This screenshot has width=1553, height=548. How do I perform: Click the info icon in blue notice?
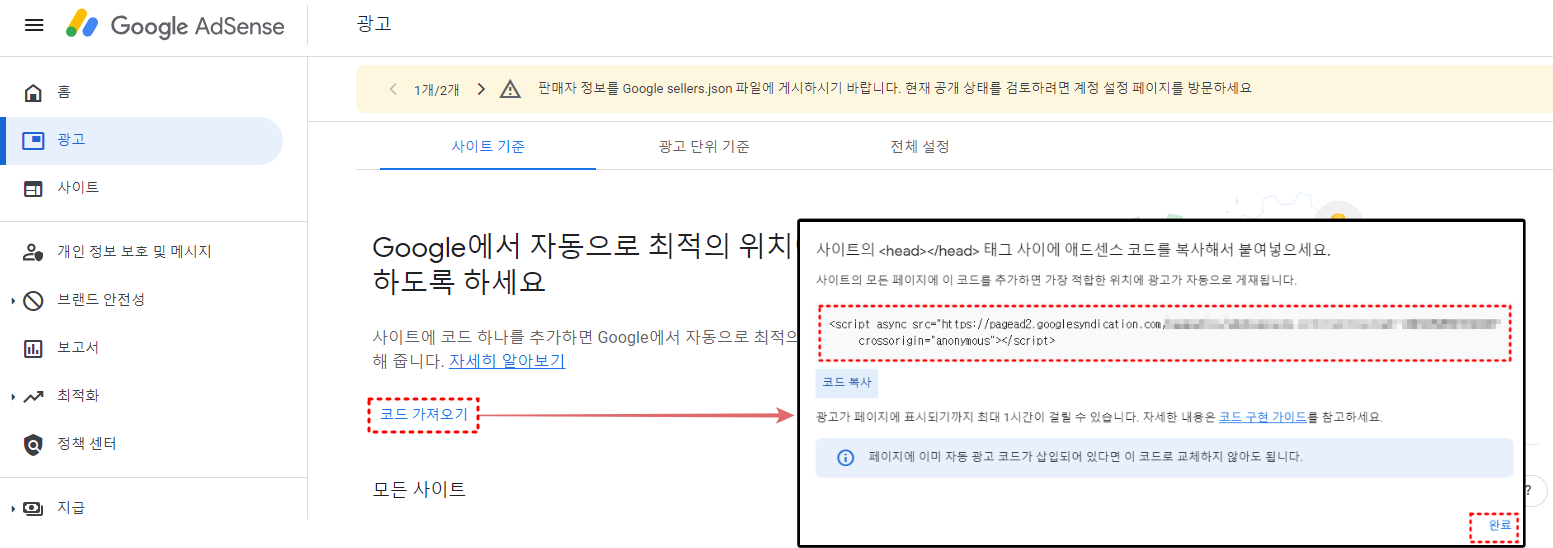845,458
